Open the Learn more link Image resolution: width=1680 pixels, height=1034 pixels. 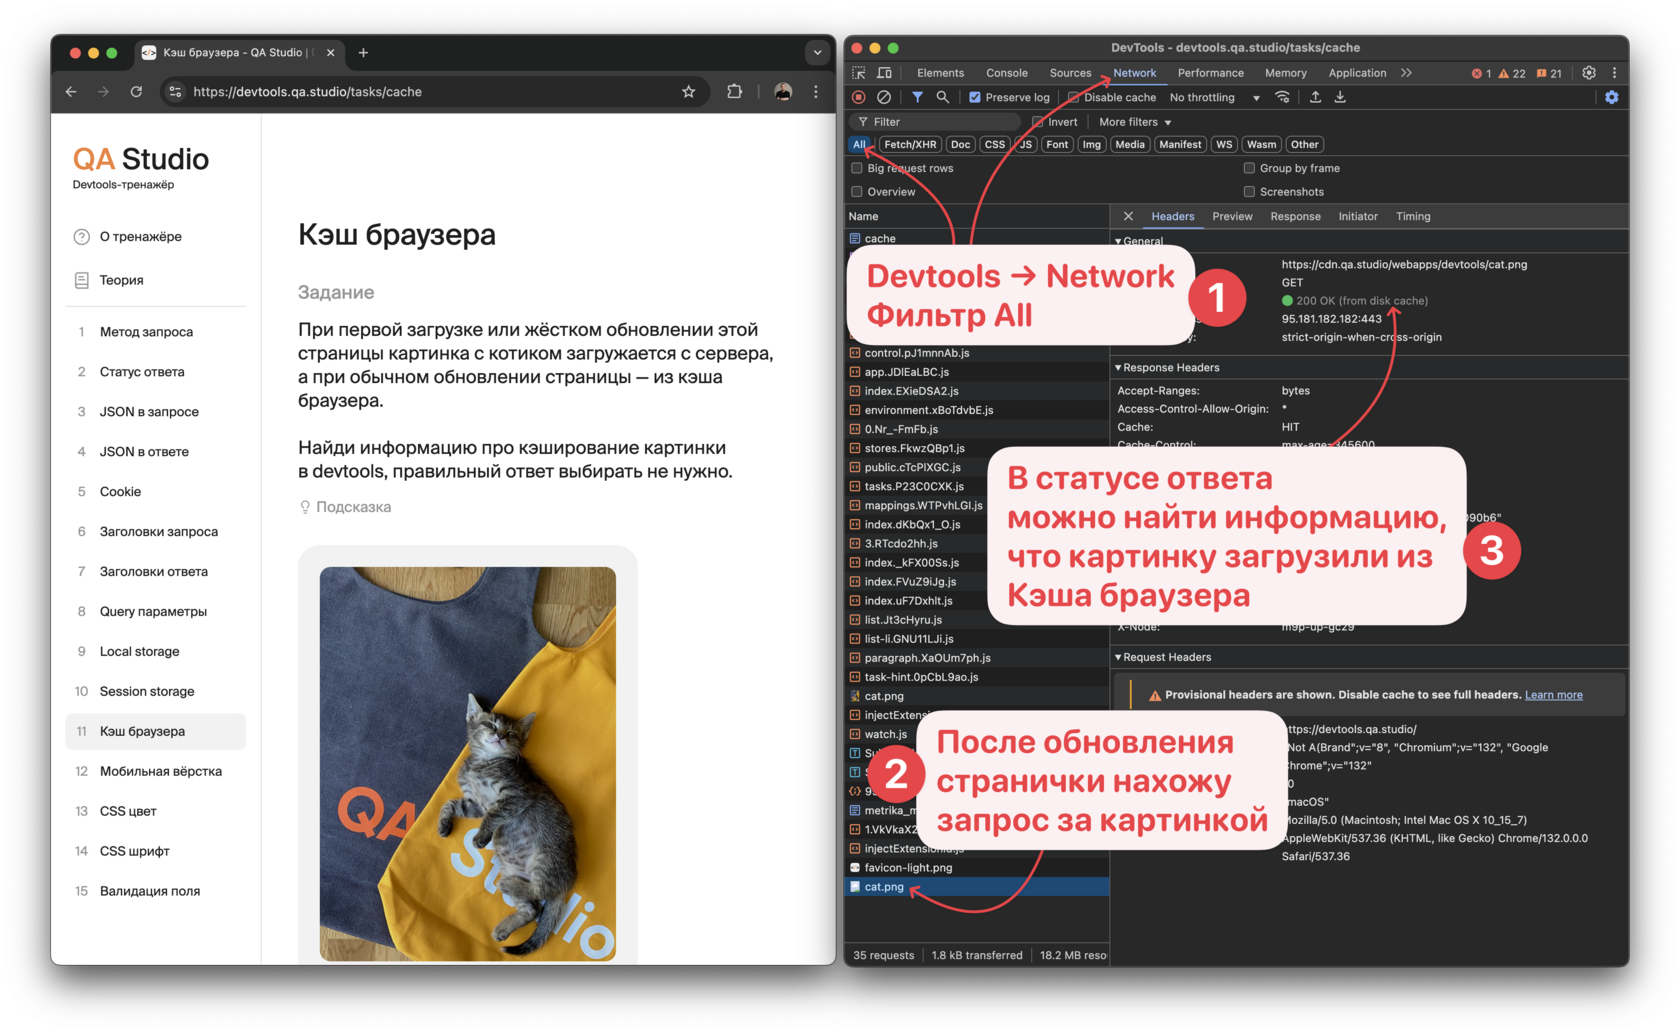click(x=1553, y=695)
